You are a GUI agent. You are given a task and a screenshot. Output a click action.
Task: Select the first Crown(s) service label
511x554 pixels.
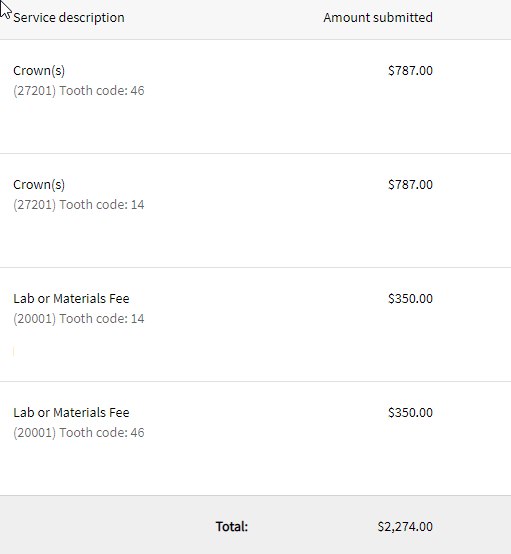coord(39,71)
